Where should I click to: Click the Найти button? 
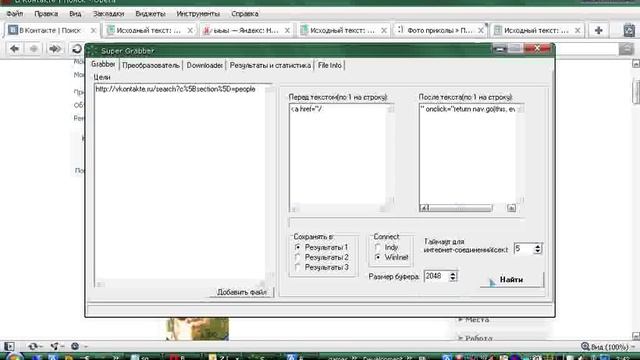point(512,280)
